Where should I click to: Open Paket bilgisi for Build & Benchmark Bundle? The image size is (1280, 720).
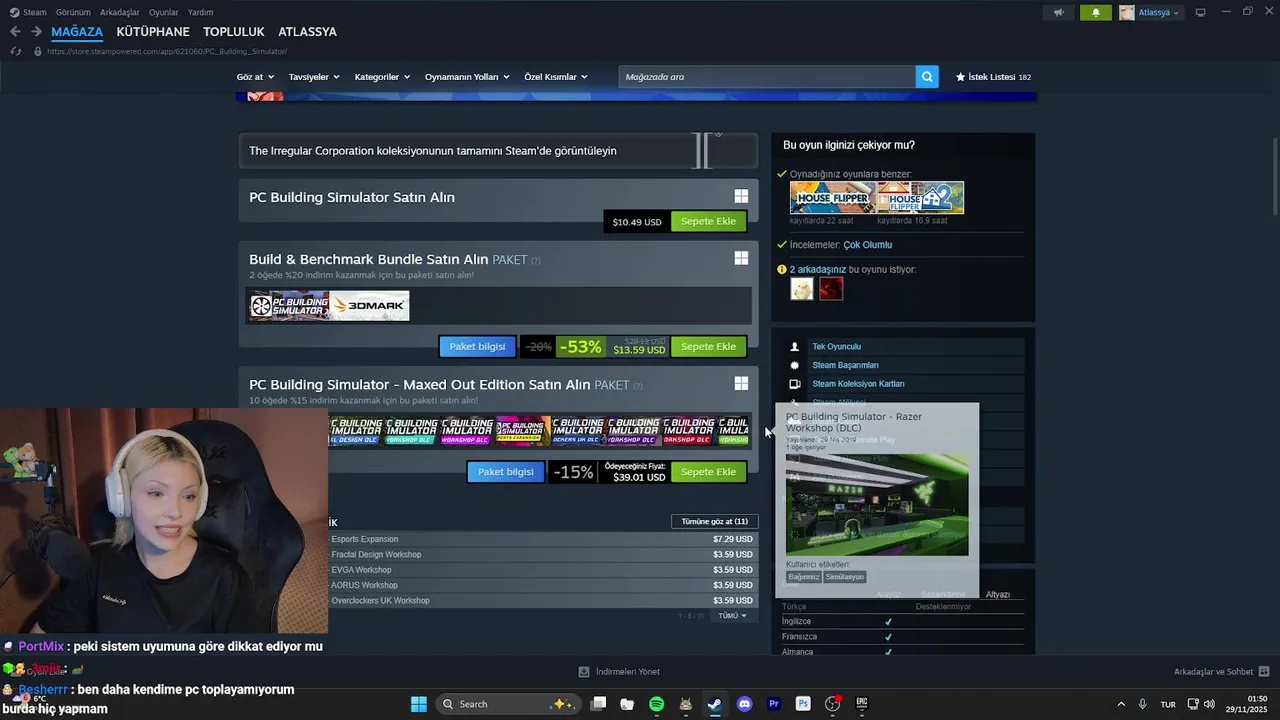[x=477, y=347]
